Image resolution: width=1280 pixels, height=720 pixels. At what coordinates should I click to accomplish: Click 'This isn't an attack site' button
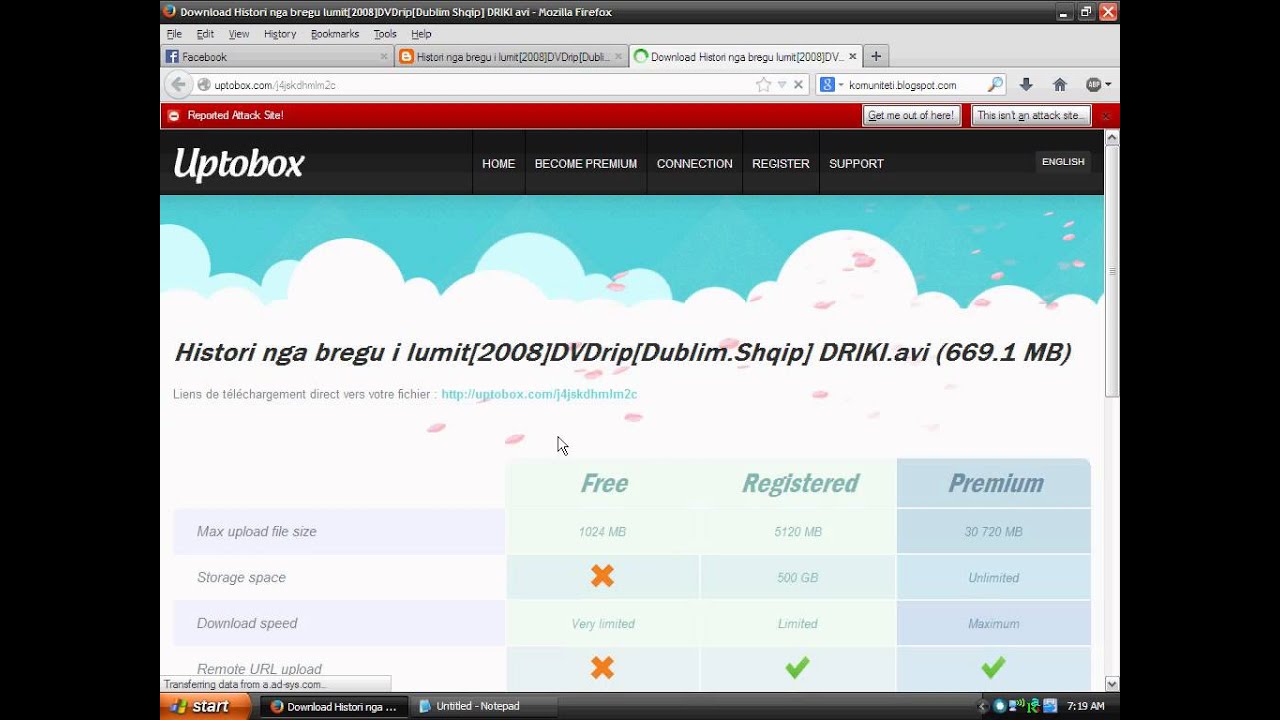pos(1030,116)
